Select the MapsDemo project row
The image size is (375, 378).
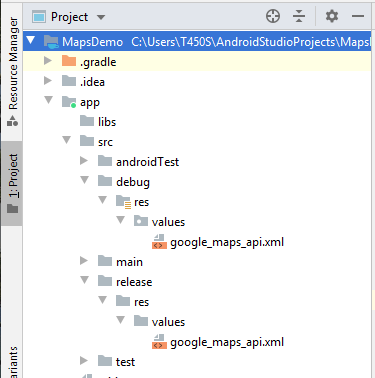[x=197, y=42]
